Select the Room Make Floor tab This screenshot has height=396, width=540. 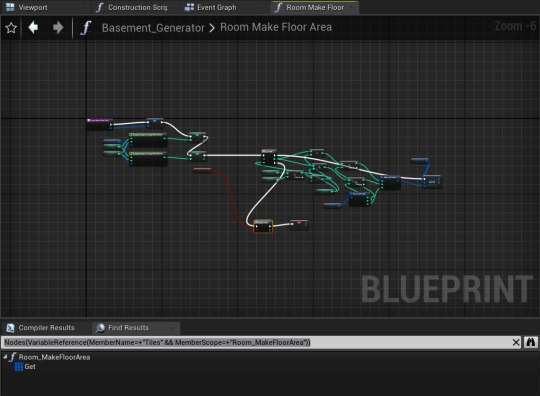pyautogui.click(x=315, y=7)
